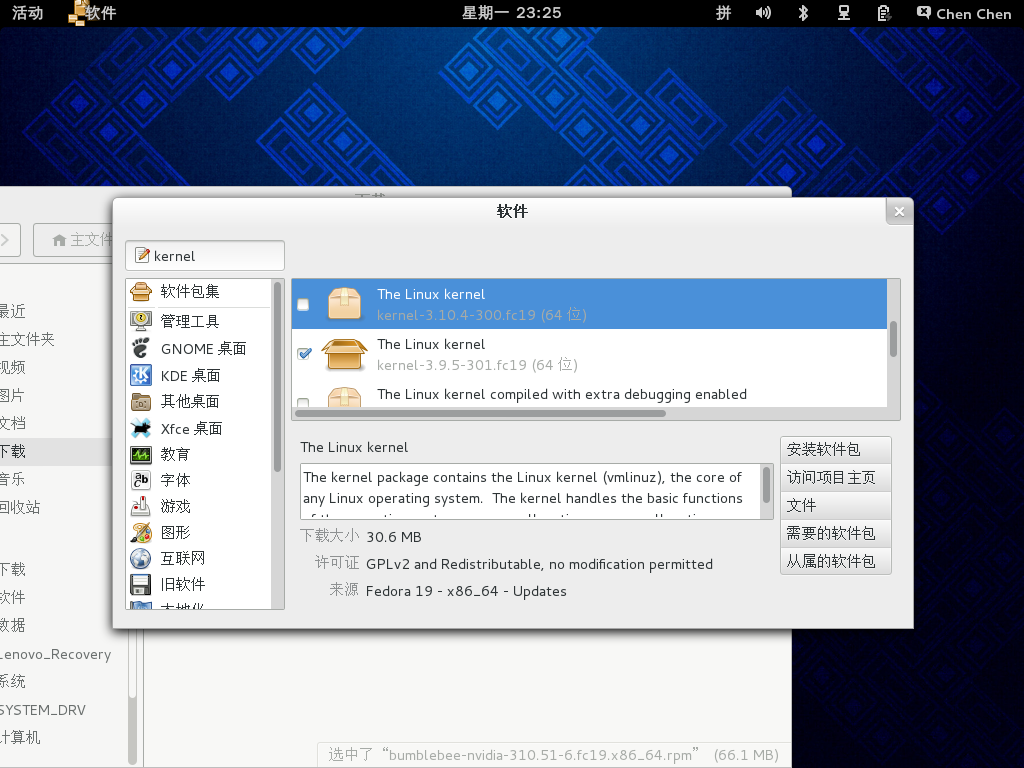Click the kernel search input field
The width and height of the screenshot is (1024, 768).
pyautogui.click(x=205, y=255)
